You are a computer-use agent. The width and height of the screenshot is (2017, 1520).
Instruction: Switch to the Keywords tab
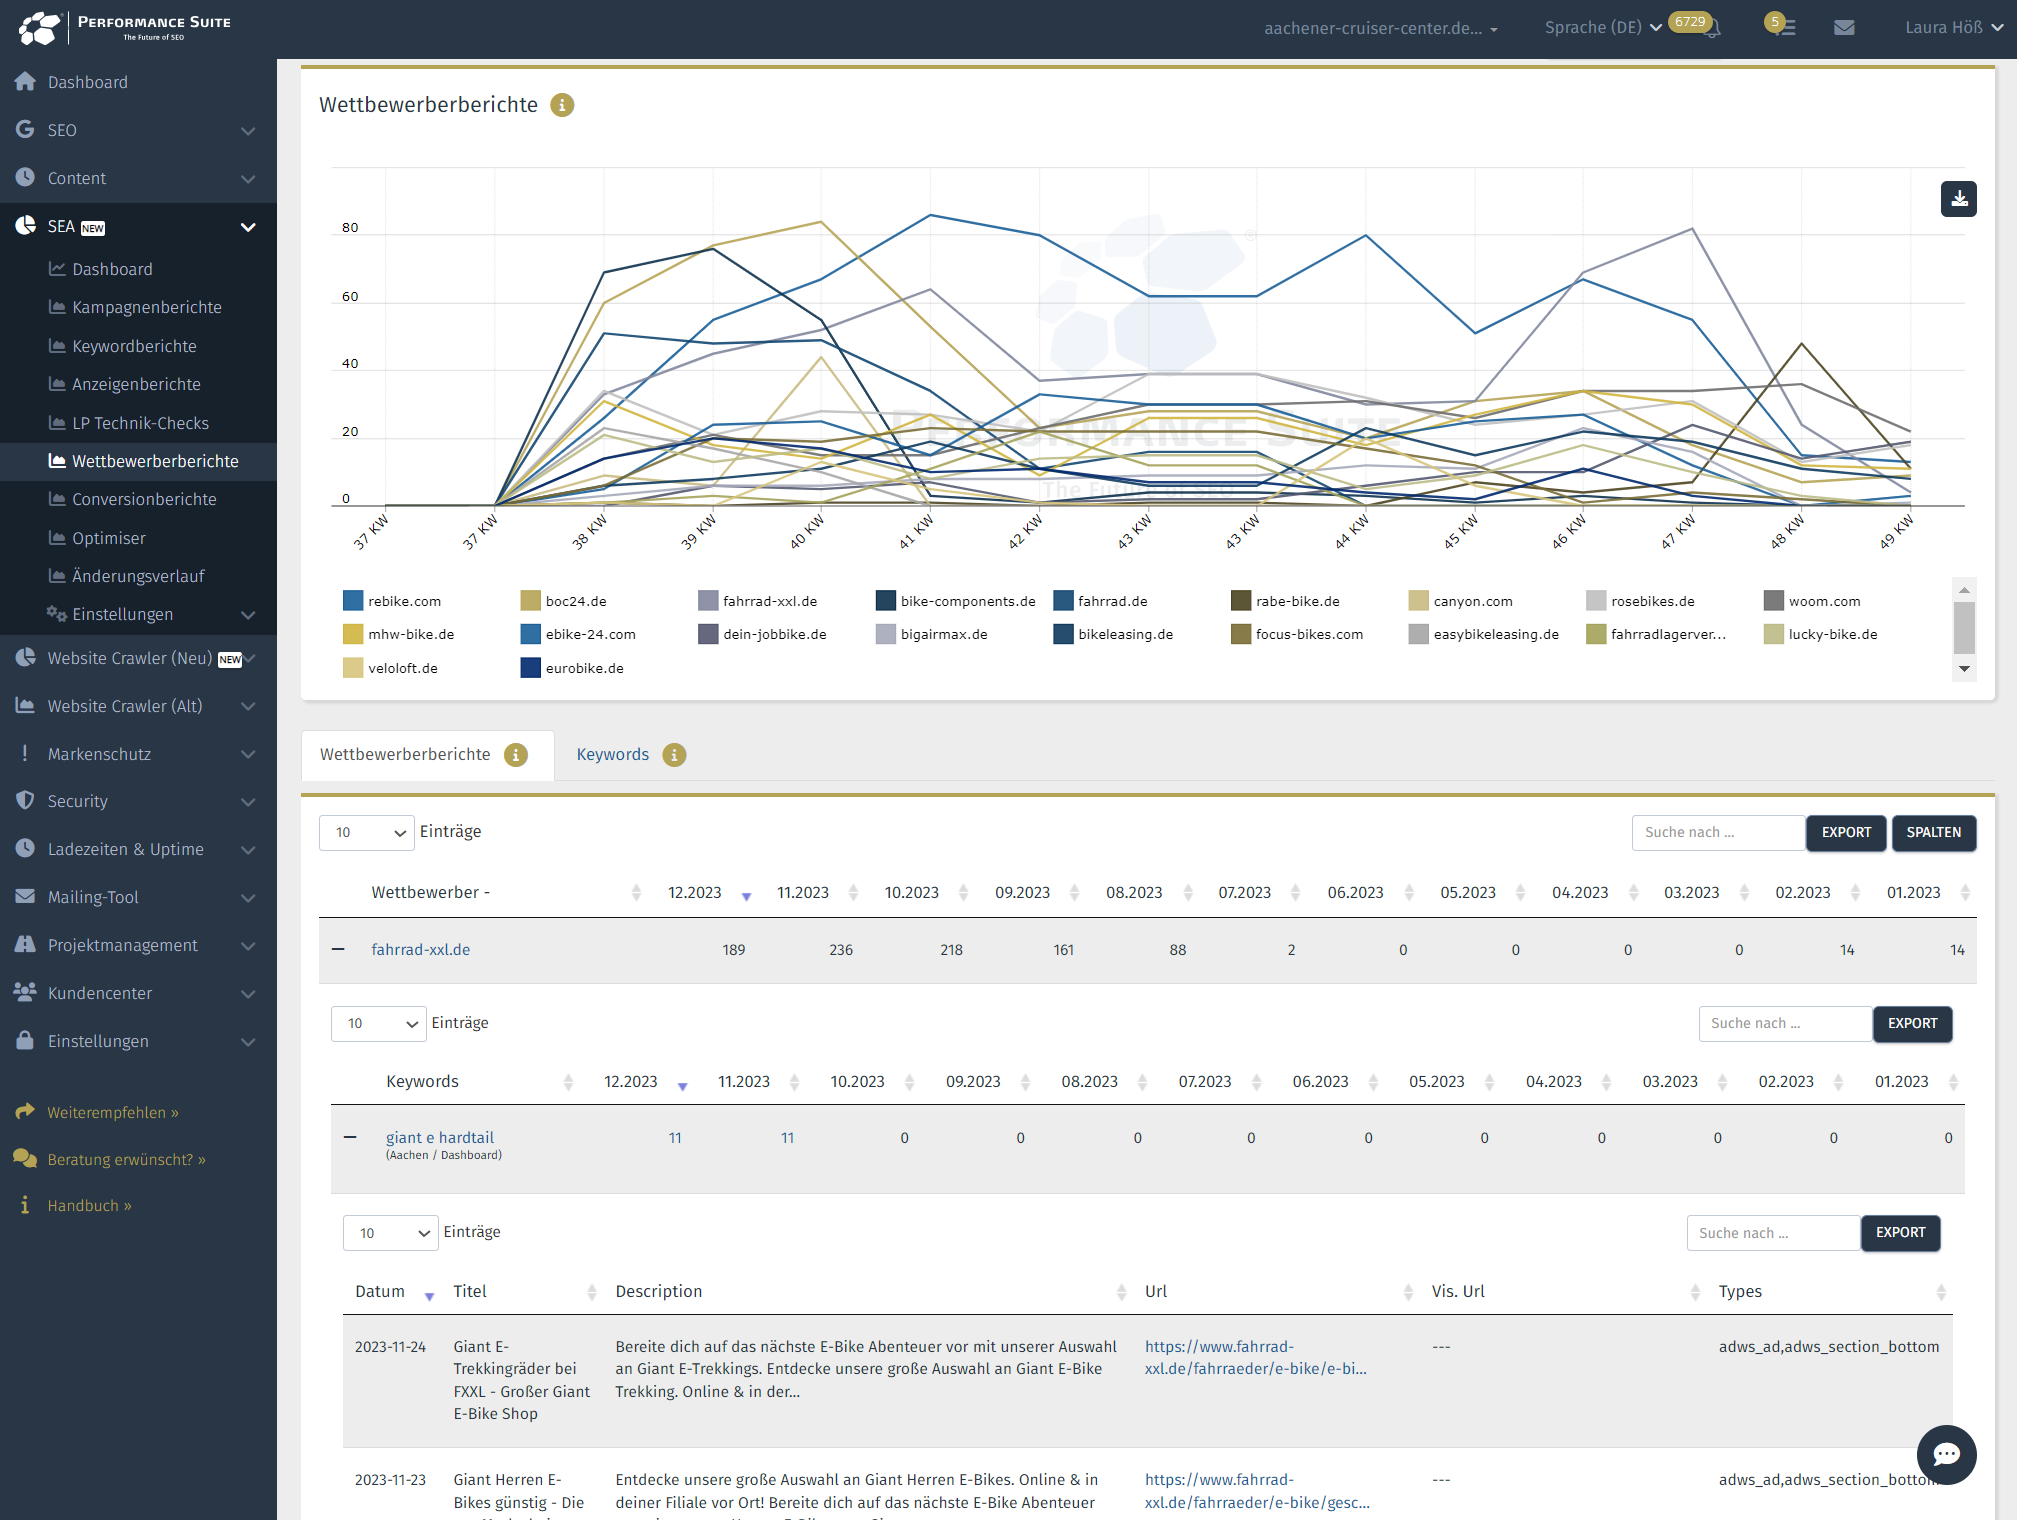[x=612, y=755]
